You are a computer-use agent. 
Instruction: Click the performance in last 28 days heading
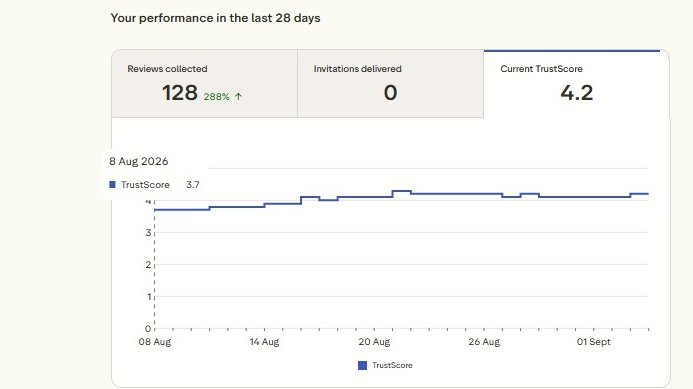(x=215, y=18)
